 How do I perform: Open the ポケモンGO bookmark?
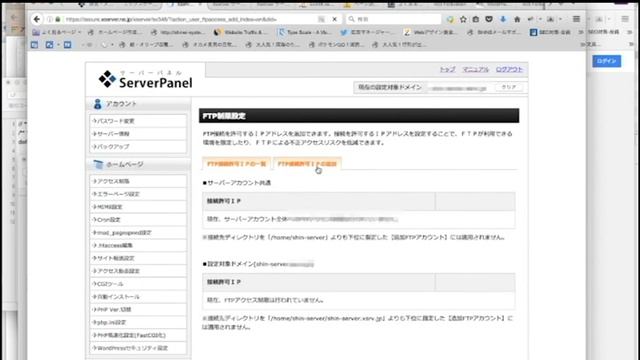pyautogui.click(x=338, y=44)
